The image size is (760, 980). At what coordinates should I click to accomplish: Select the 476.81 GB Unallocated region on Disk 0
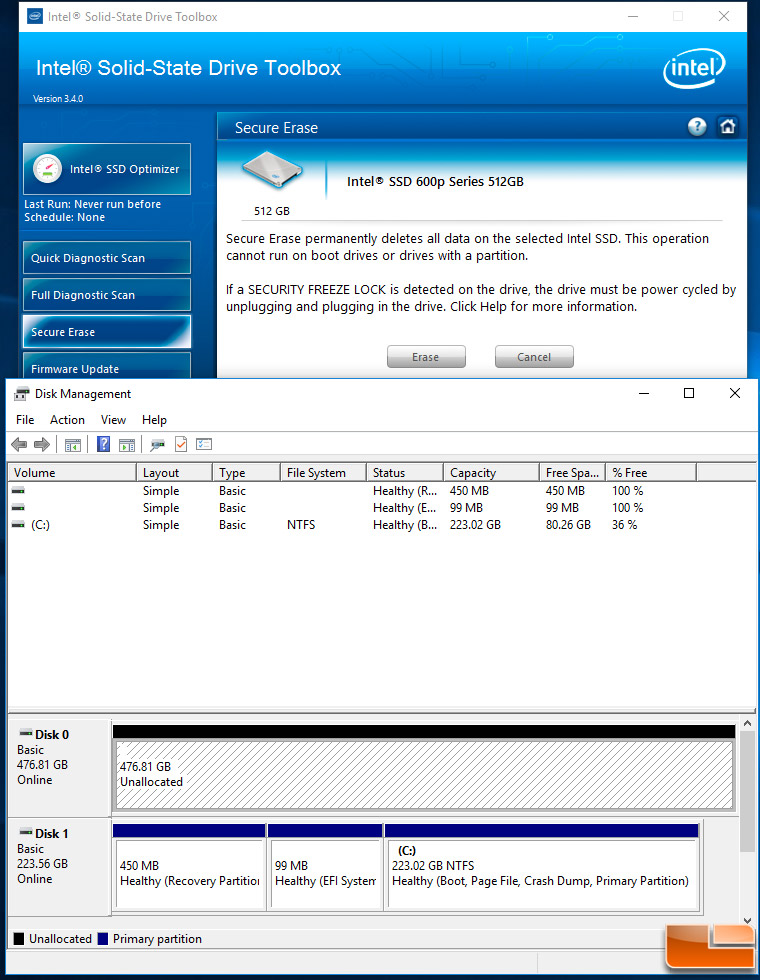(x=424, y=774)
